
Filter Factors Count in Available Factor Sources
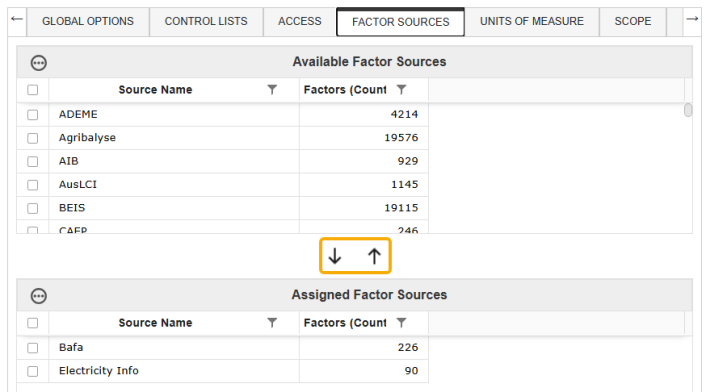click(x=401, y=90)
